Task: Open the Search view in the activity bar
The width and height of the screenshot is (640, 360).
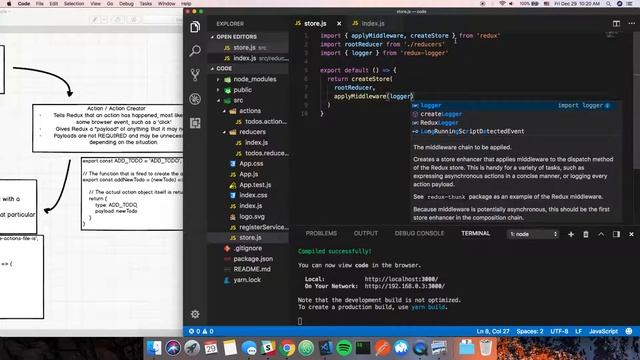Action: coord(195,51)
